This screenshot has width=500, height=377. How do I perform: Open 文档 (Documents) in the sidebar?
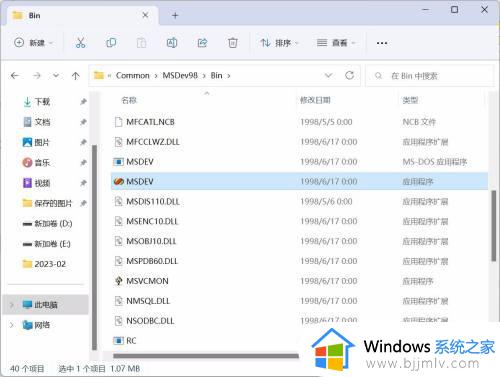42,122
